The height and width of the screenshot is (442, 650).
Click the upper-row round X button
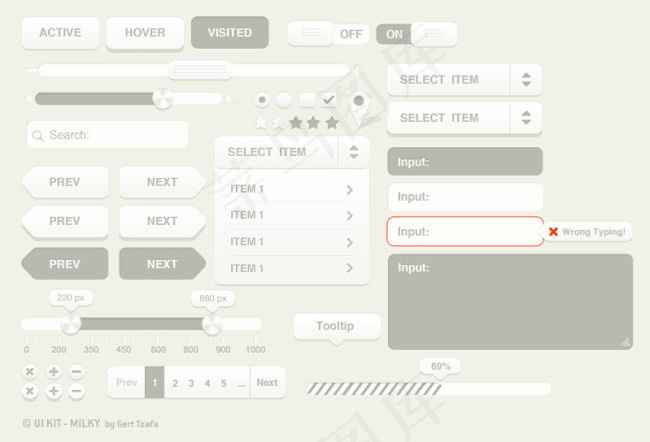(30, 372)
